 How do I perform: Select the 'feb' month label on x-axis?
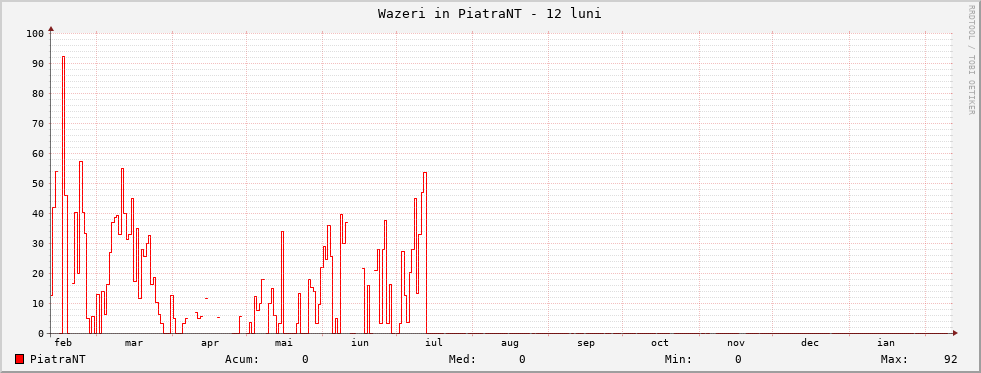[x=63, y=343]
